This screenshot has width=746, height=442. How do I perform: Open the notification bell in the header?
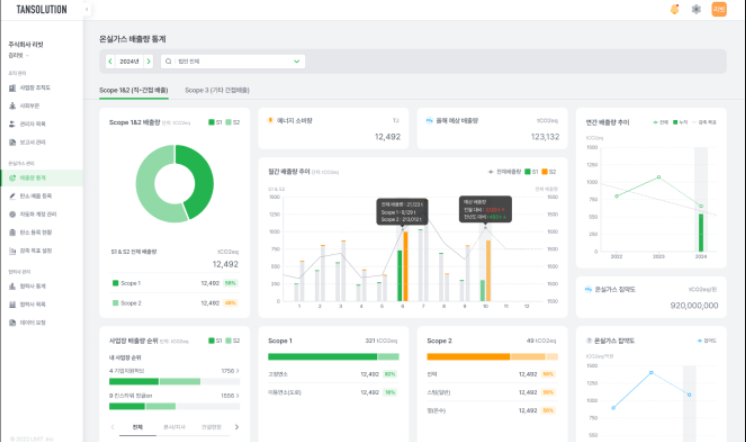pyautogui.click(x=674, y=9)
